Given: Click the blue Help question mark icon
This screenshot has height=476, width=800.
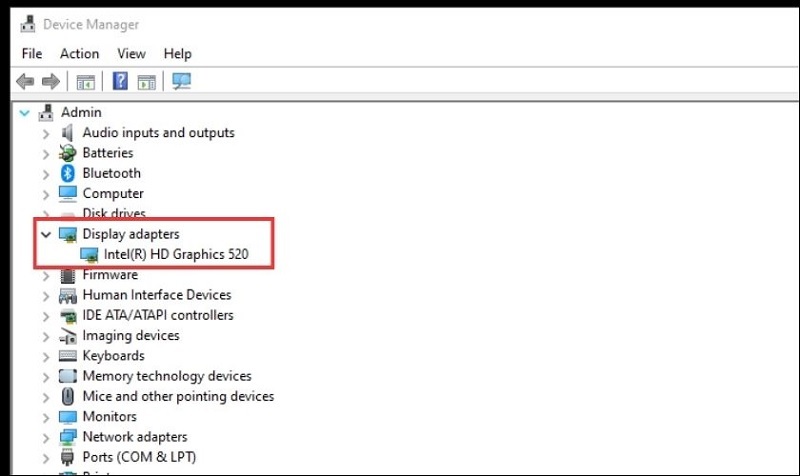Looking at the screenshot, I should (120, 82).
